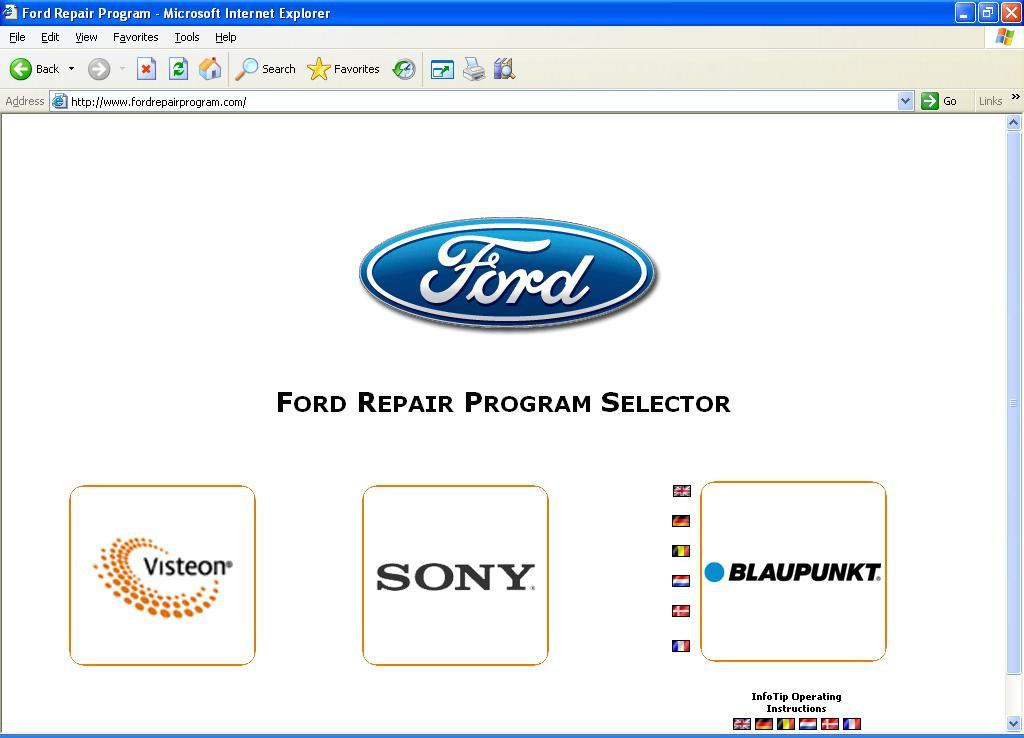Open InfoTip instructions Dutch flag
This screenshot has width=1024, height=738.
click(808, 724)
